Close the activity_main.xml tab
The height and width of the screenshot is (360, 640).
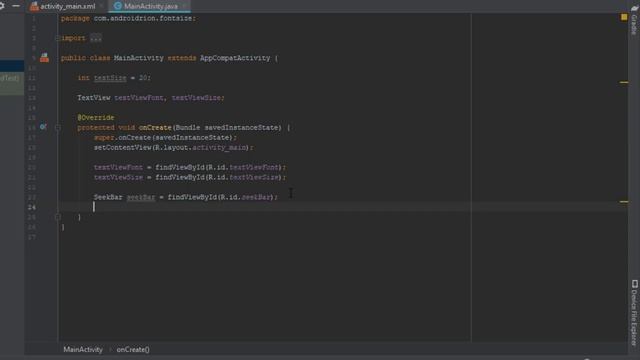101,6
